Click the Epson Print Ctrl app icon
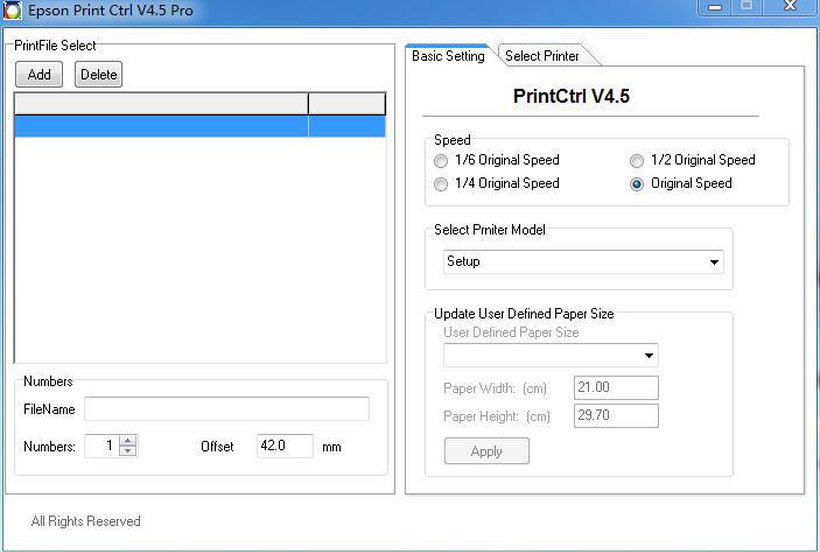 click(x=12, y=10)
